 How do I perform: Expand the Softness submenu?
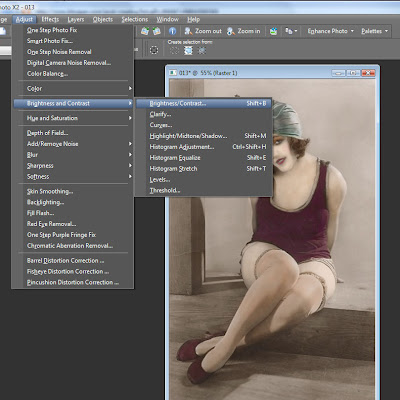point(73,177)
